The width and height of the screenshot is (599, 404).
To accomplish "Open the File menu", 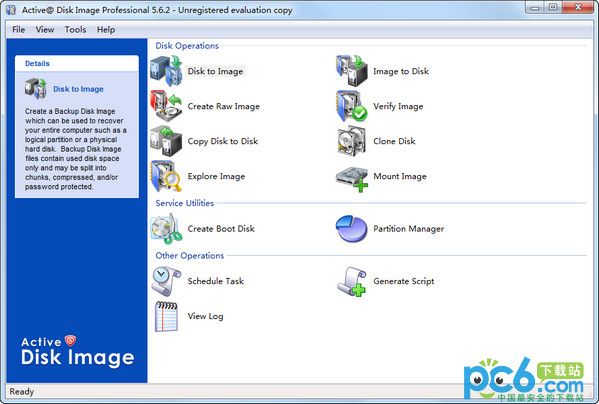I will [19, 29].
